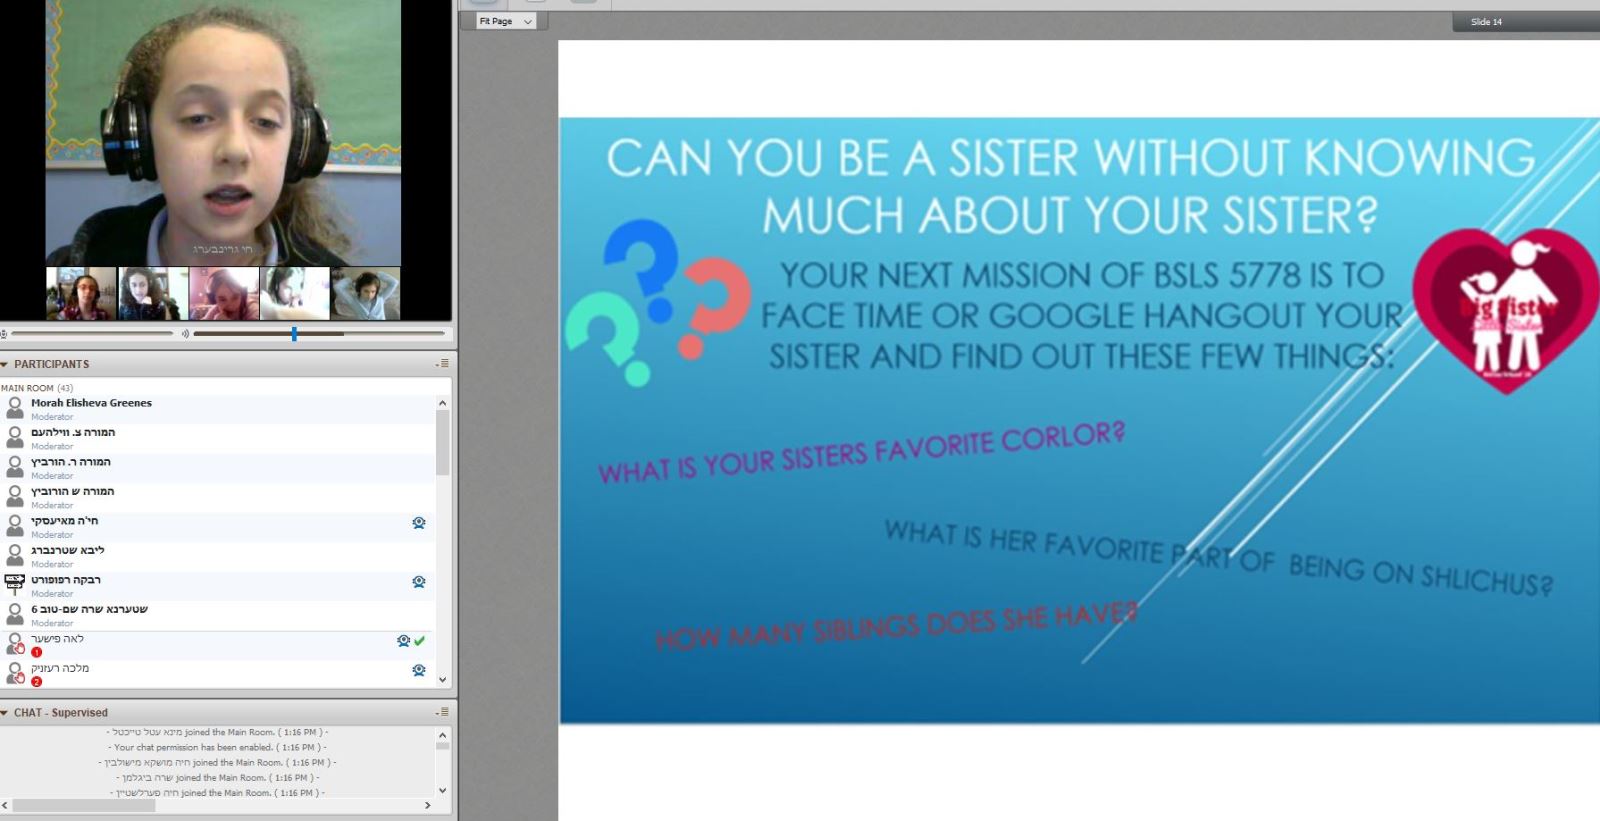Click the main speaker video feed
Image resolution: width=1600 pixels, height=821 pixels.
coord(223,132)
